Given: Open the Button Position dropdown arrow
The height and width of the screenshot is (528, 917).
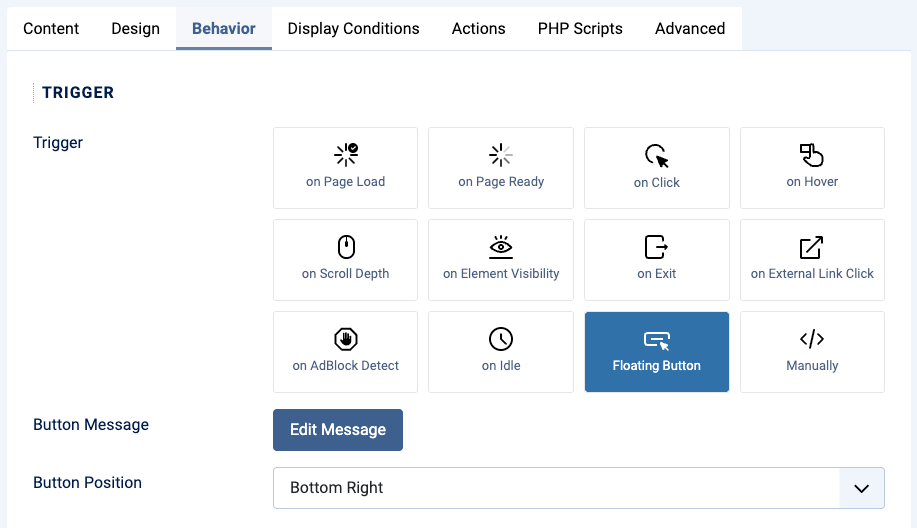Looking at the screenshot, I should 861,488.
